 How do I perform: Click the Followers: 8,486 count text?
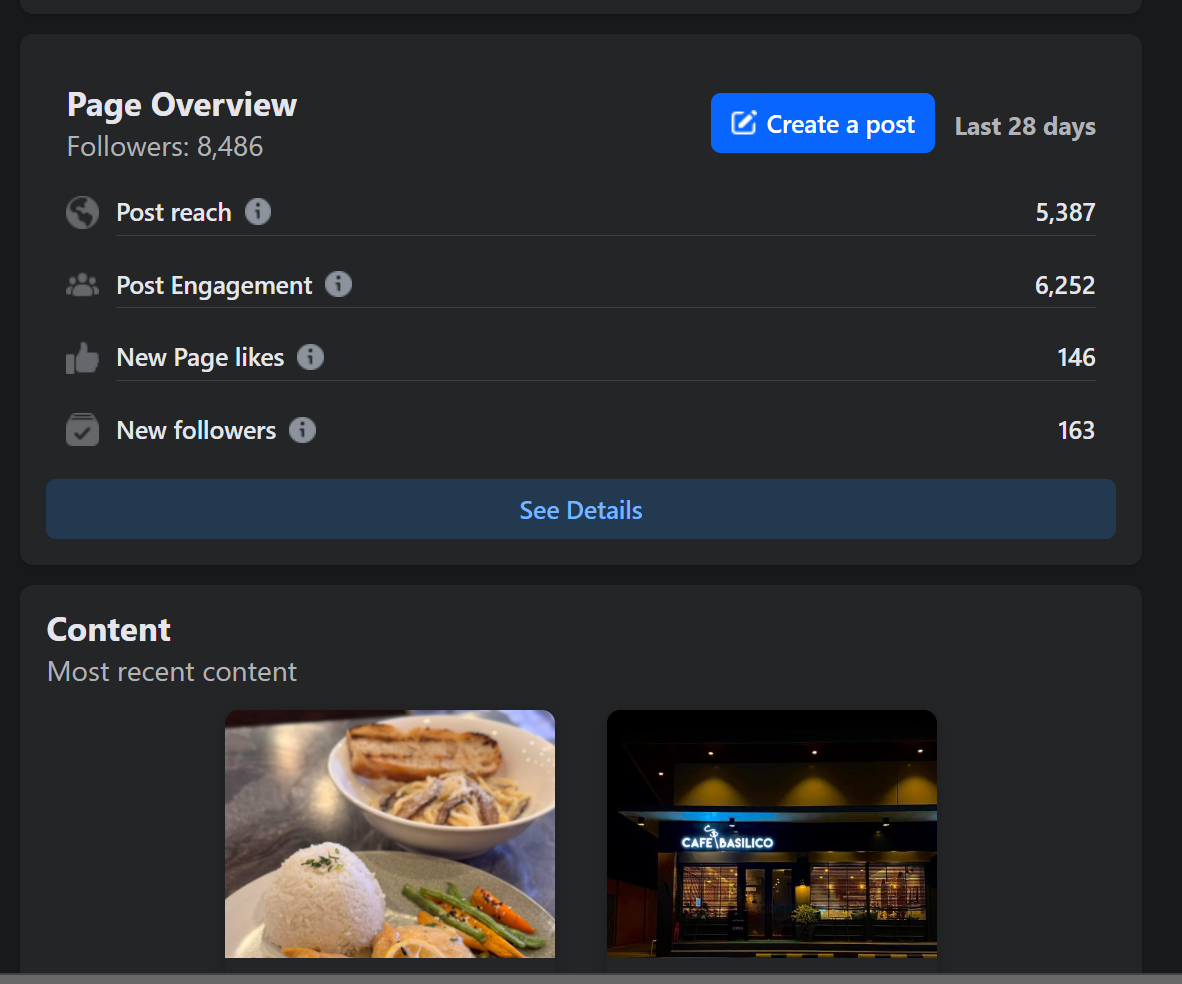point(165,147)
